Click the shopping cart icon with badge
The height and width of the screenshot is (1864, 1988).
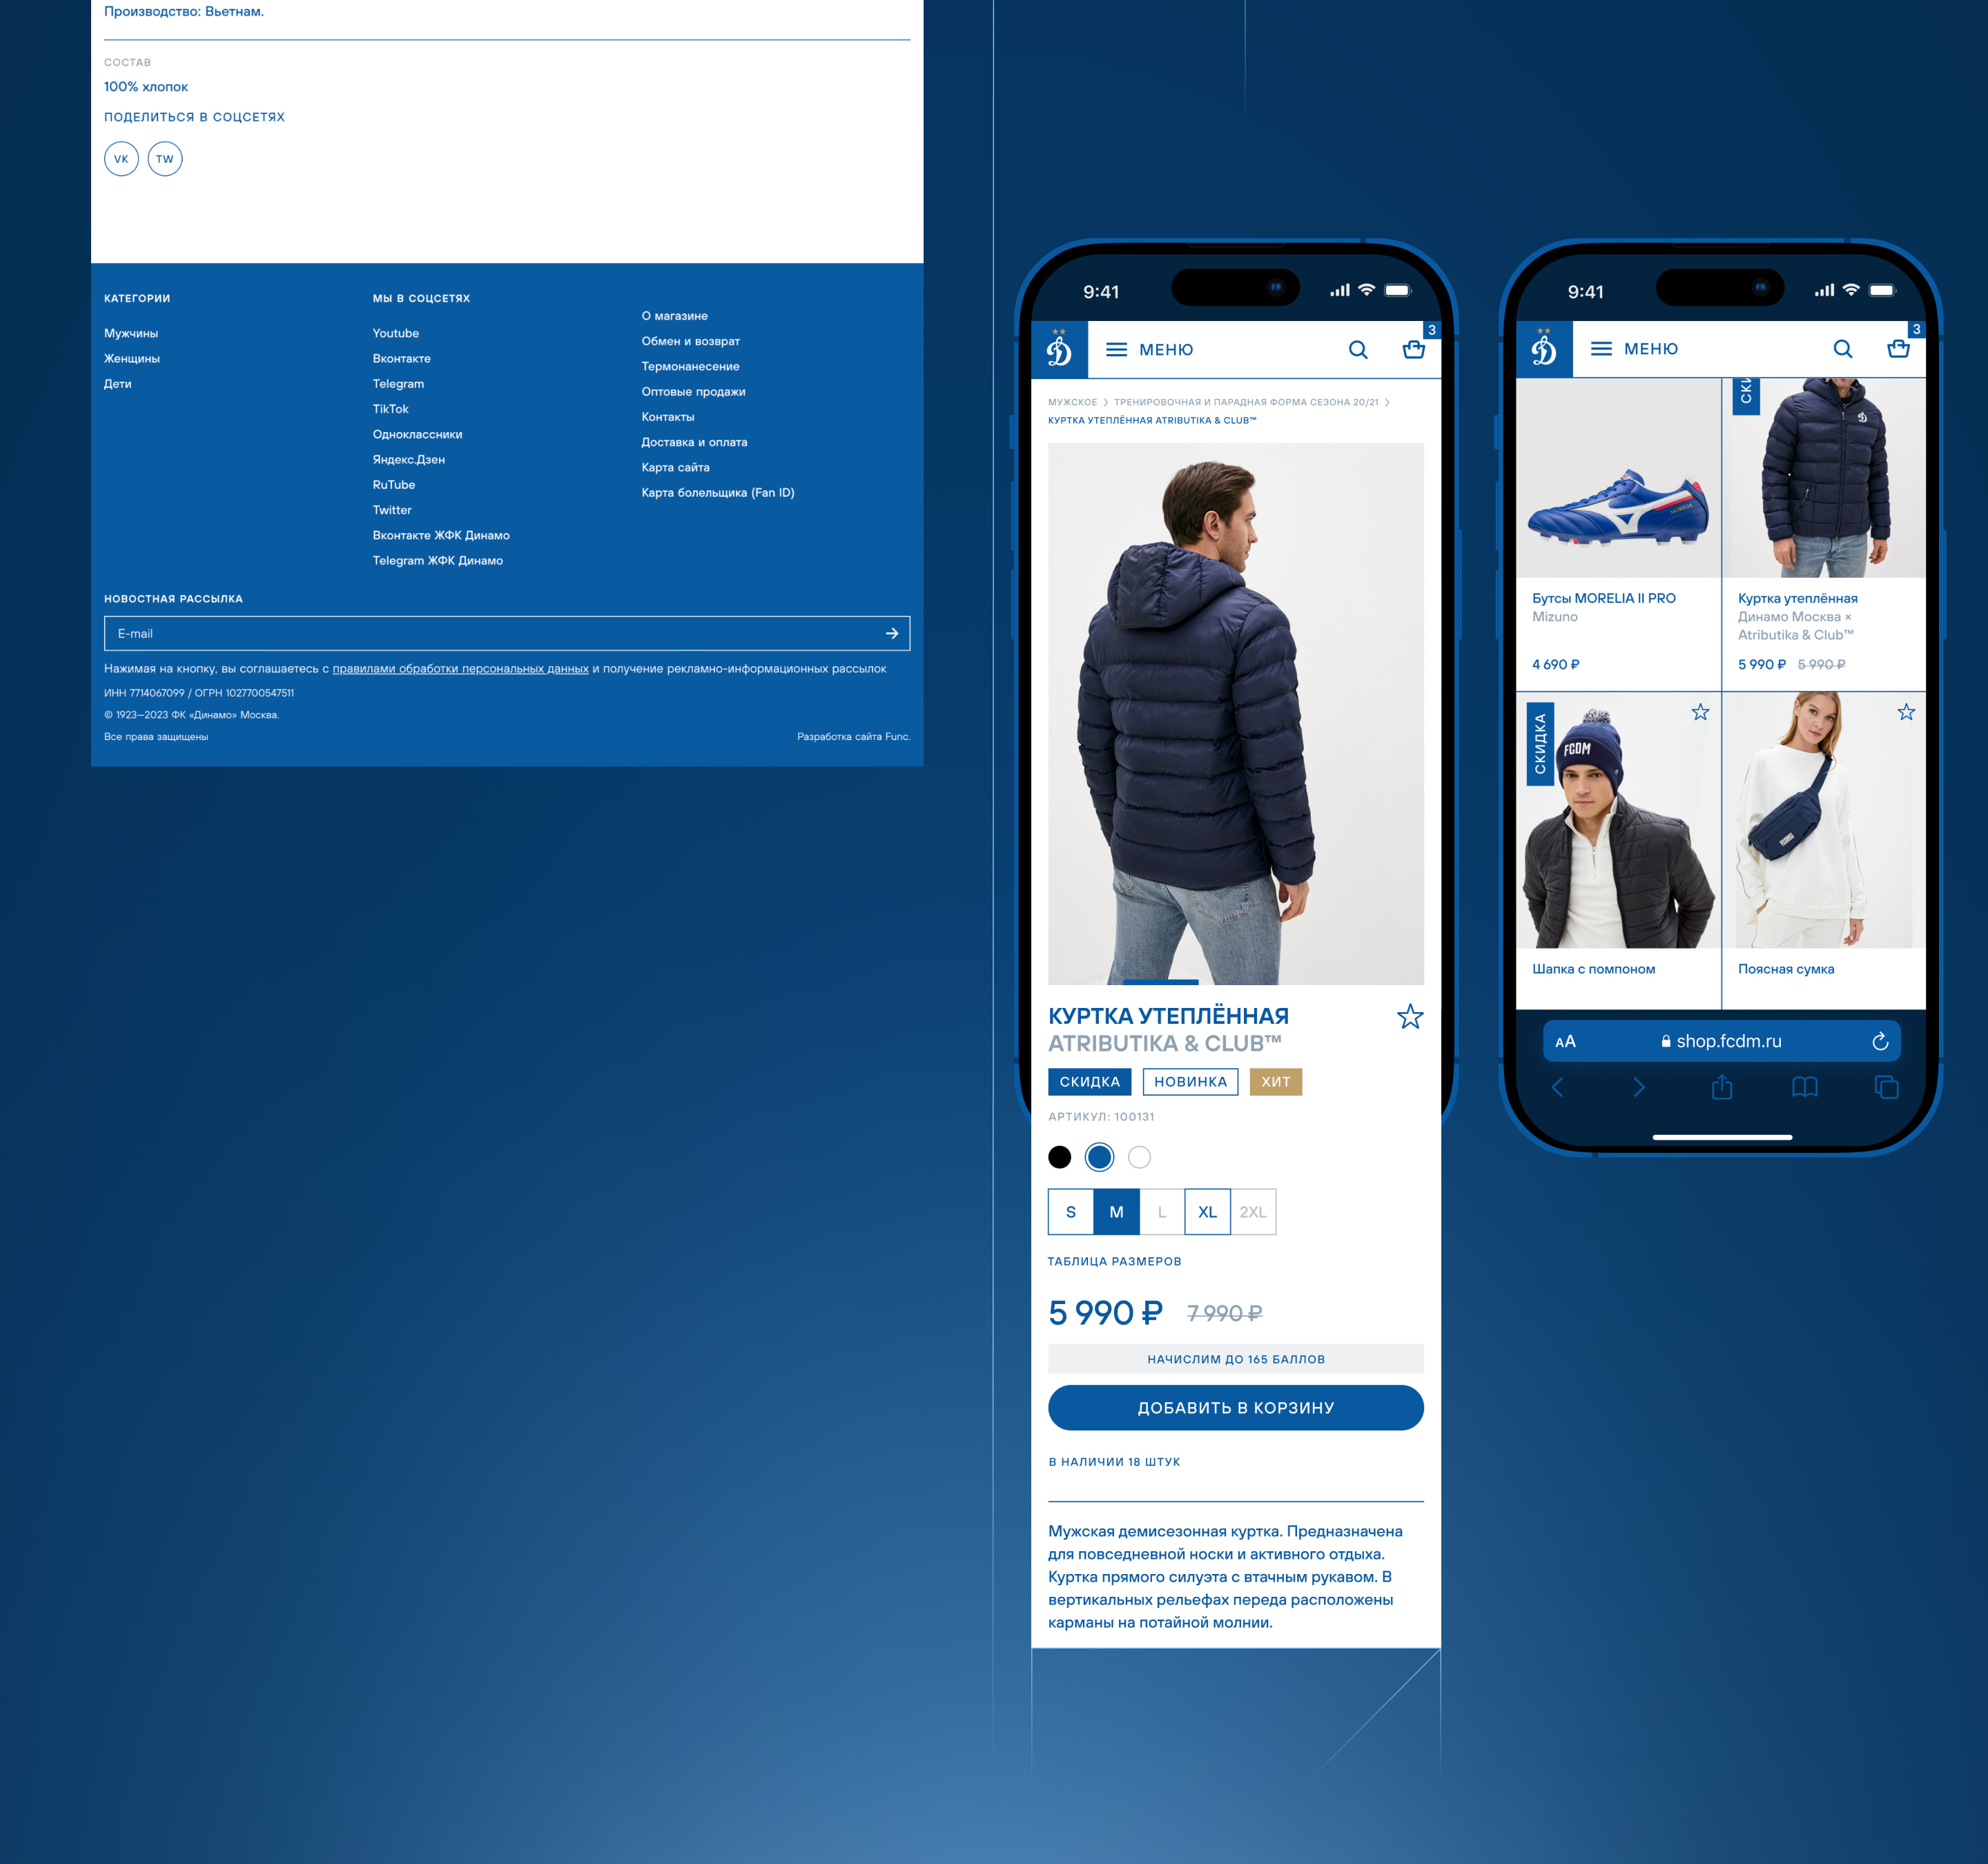click(x=1415, y=349)
